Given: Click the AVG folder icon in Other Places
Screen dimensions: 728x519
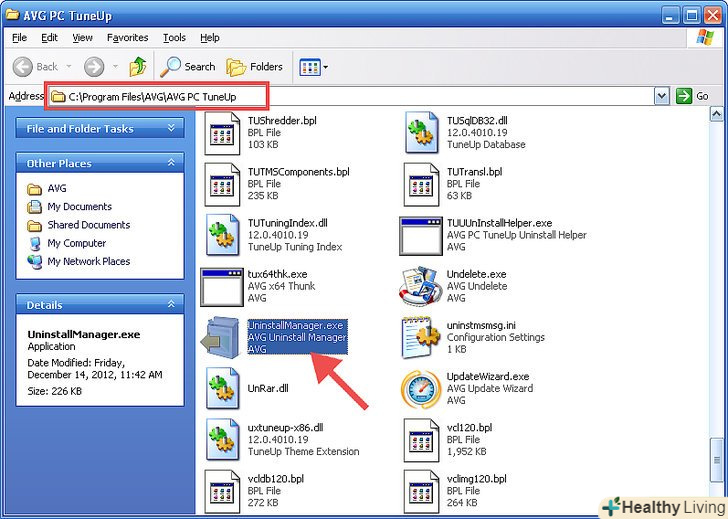Looking at the screenshot, I should tap(34, 189).
